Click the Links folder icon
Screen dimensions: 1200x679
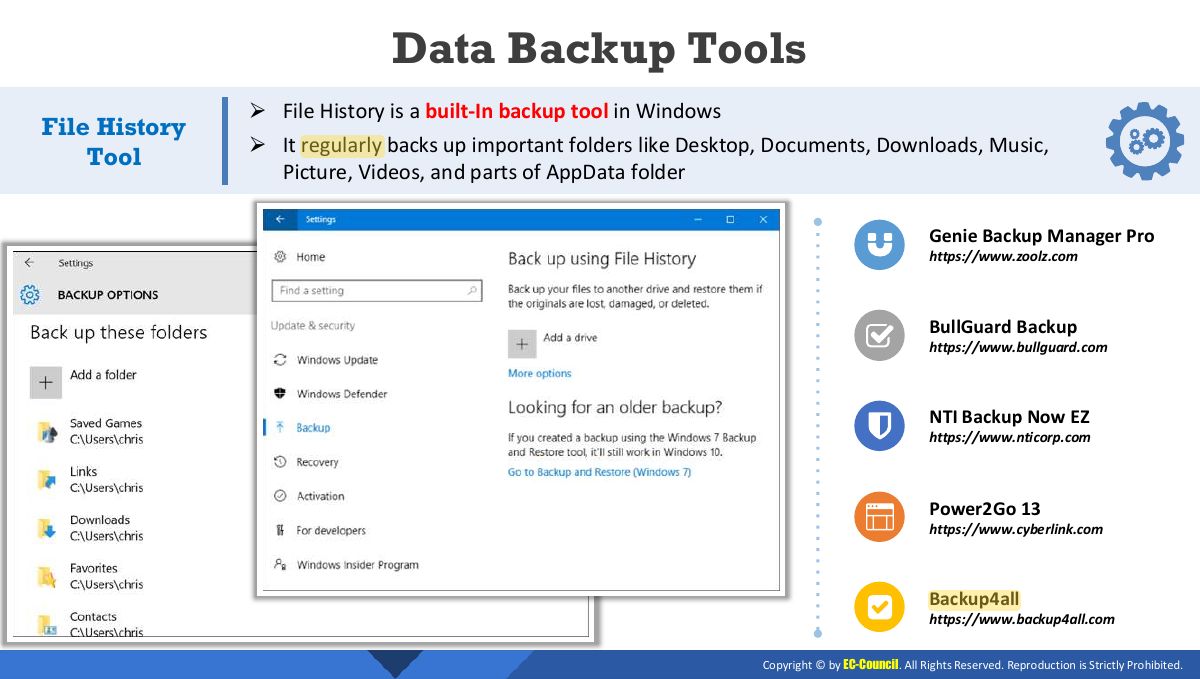point(46,480)
